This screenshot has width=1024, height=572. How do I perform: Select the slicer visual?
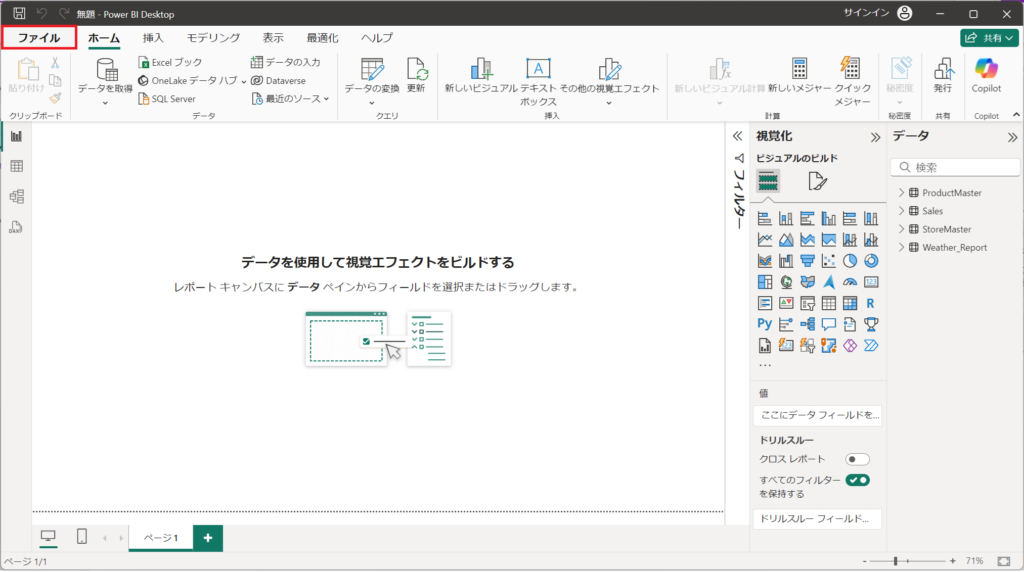(x=807, y=304)
